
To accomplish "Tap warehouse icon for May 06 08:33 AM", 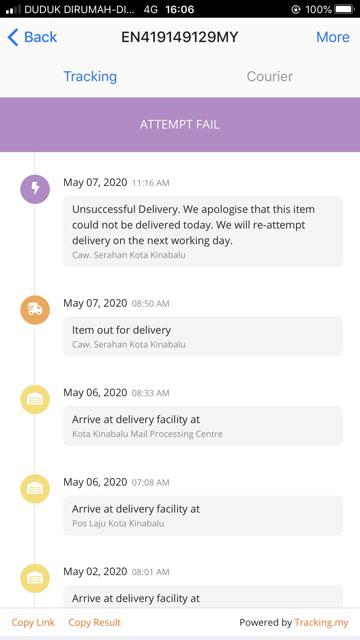I will pos(35,400).
